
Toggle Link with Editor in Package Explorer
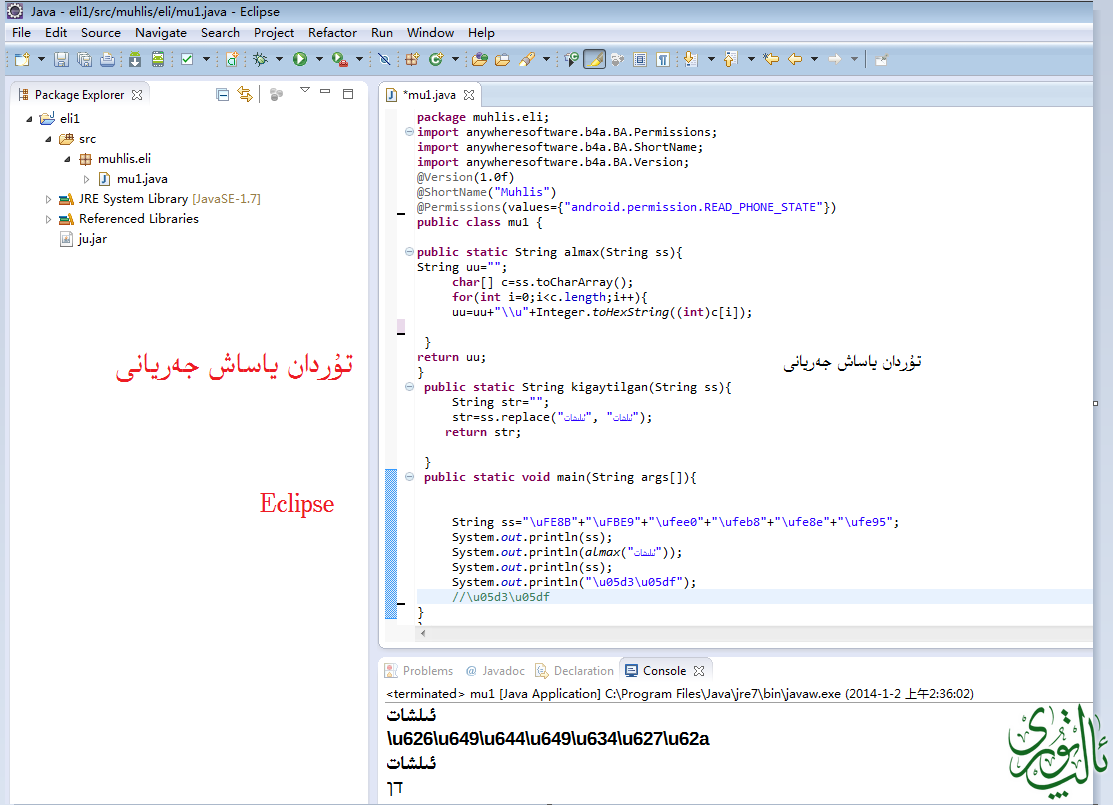click(245, 94)
